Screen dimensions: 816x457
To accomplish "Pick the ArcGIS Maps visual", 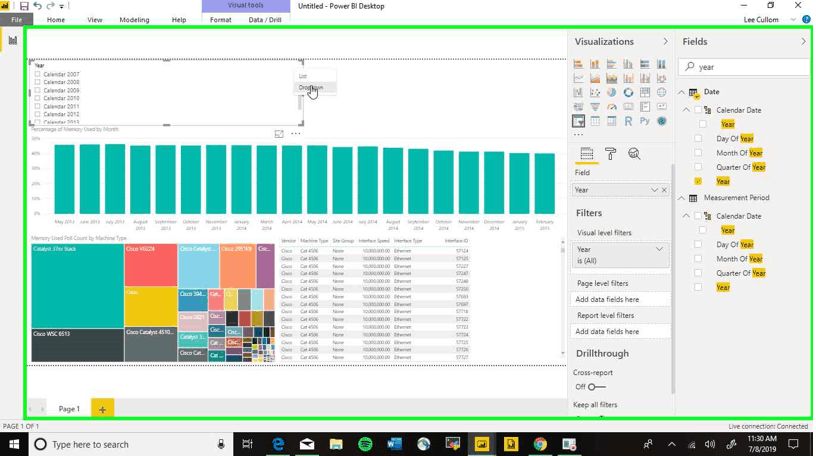I will pyautogui.click(x=661, y=121).
